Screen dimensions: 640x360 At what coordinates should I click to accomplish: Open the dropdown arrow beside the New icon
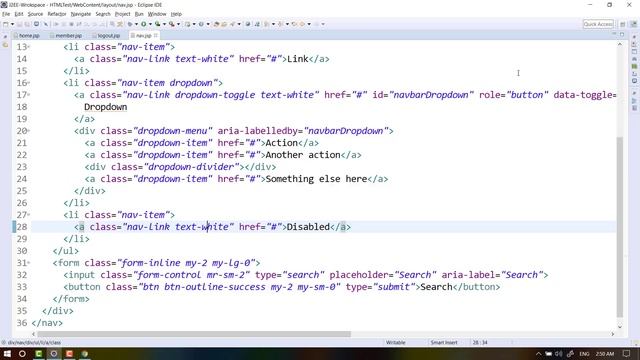pyautogui.click(x=12, y=24)
